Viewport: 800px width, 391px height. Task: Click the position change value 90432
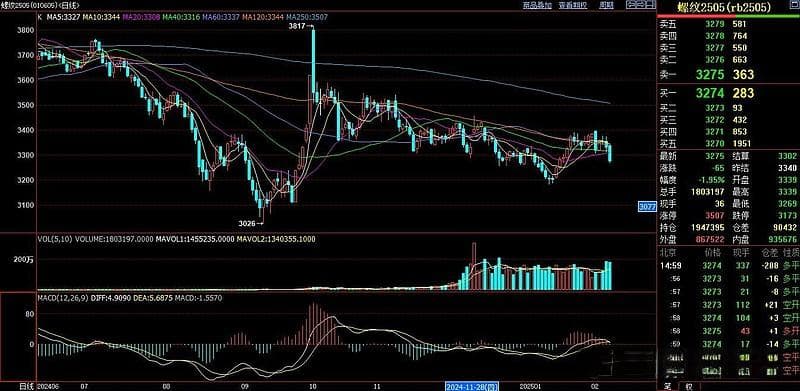tap(784, 227)
